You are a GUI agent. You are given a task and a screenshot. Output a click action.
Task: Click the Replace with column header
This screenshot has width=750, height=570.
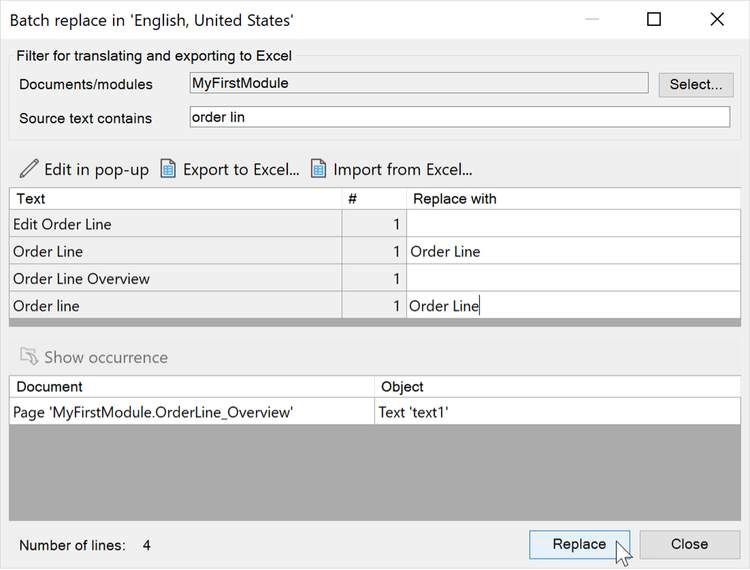coord(572,199)
